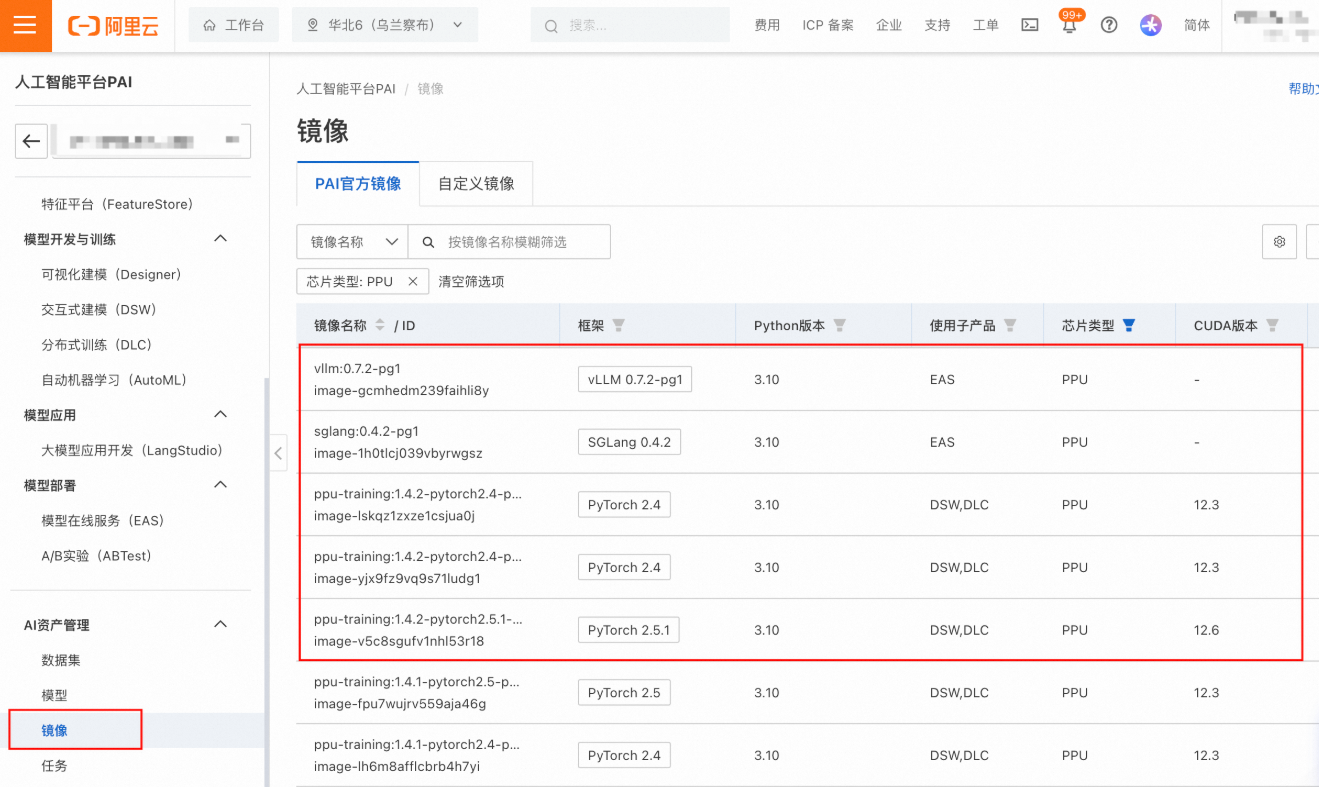Viewport: 1319px width, 787px height.
Task: Click the PyTorch 2.5.1 framework tag
Action: [x=629, y=630]
